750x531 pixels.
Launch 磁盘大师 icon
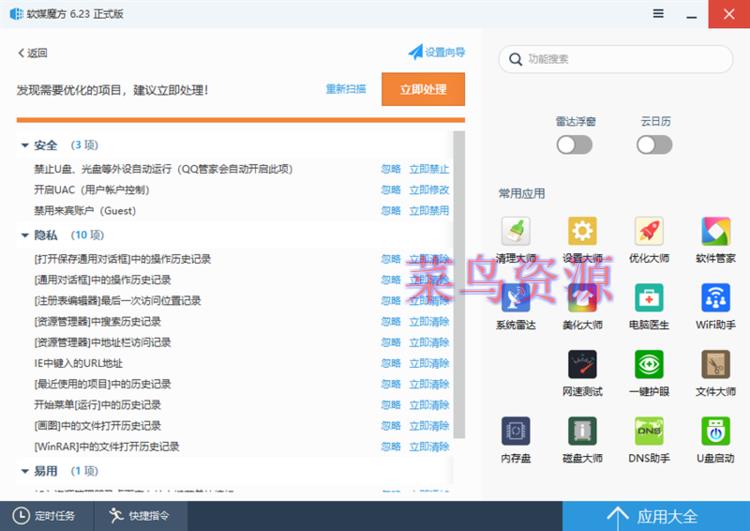coord(582,431)
